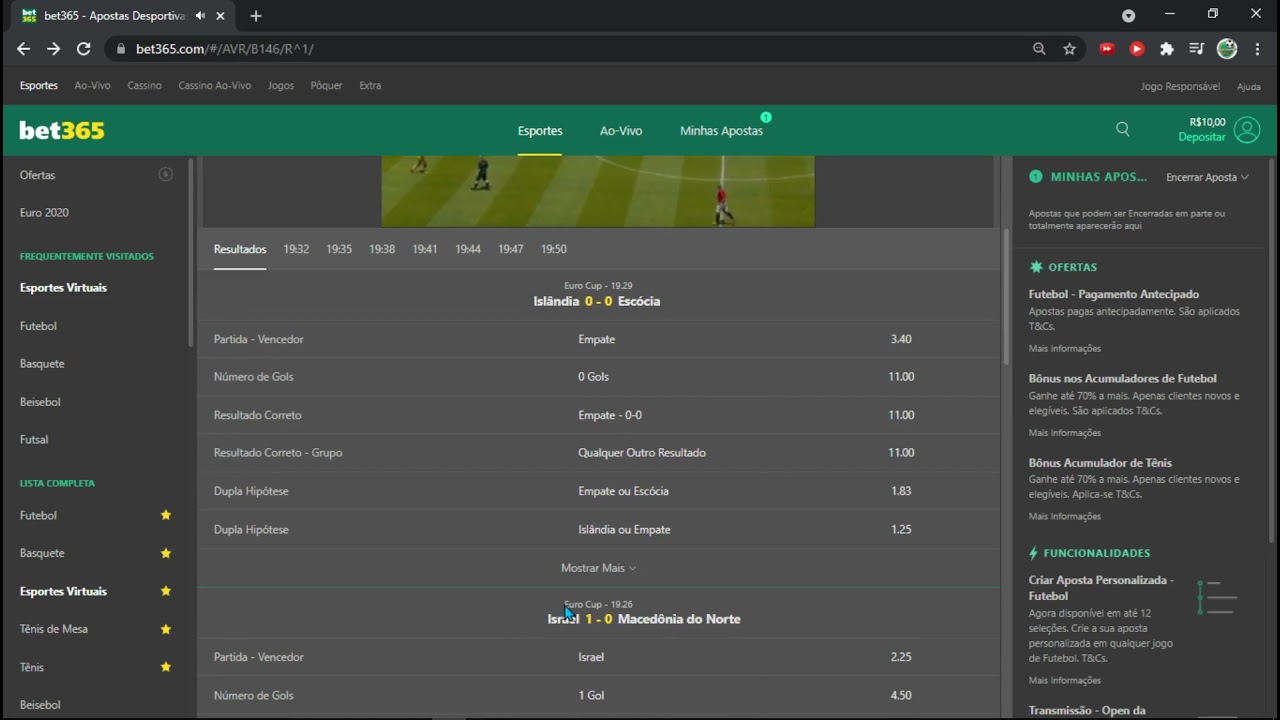
Task: Open the Chrome three-dot menu
Action: [1256, 48]
